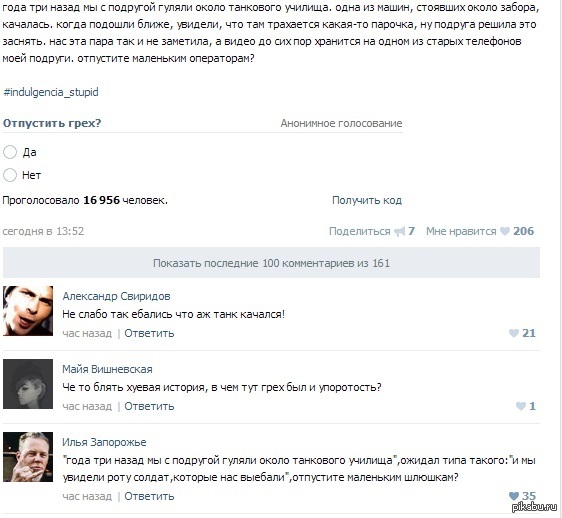Open the #indulgencia_stupid hashtag
The image size is (562, 518).
click(x=51, y=92)
